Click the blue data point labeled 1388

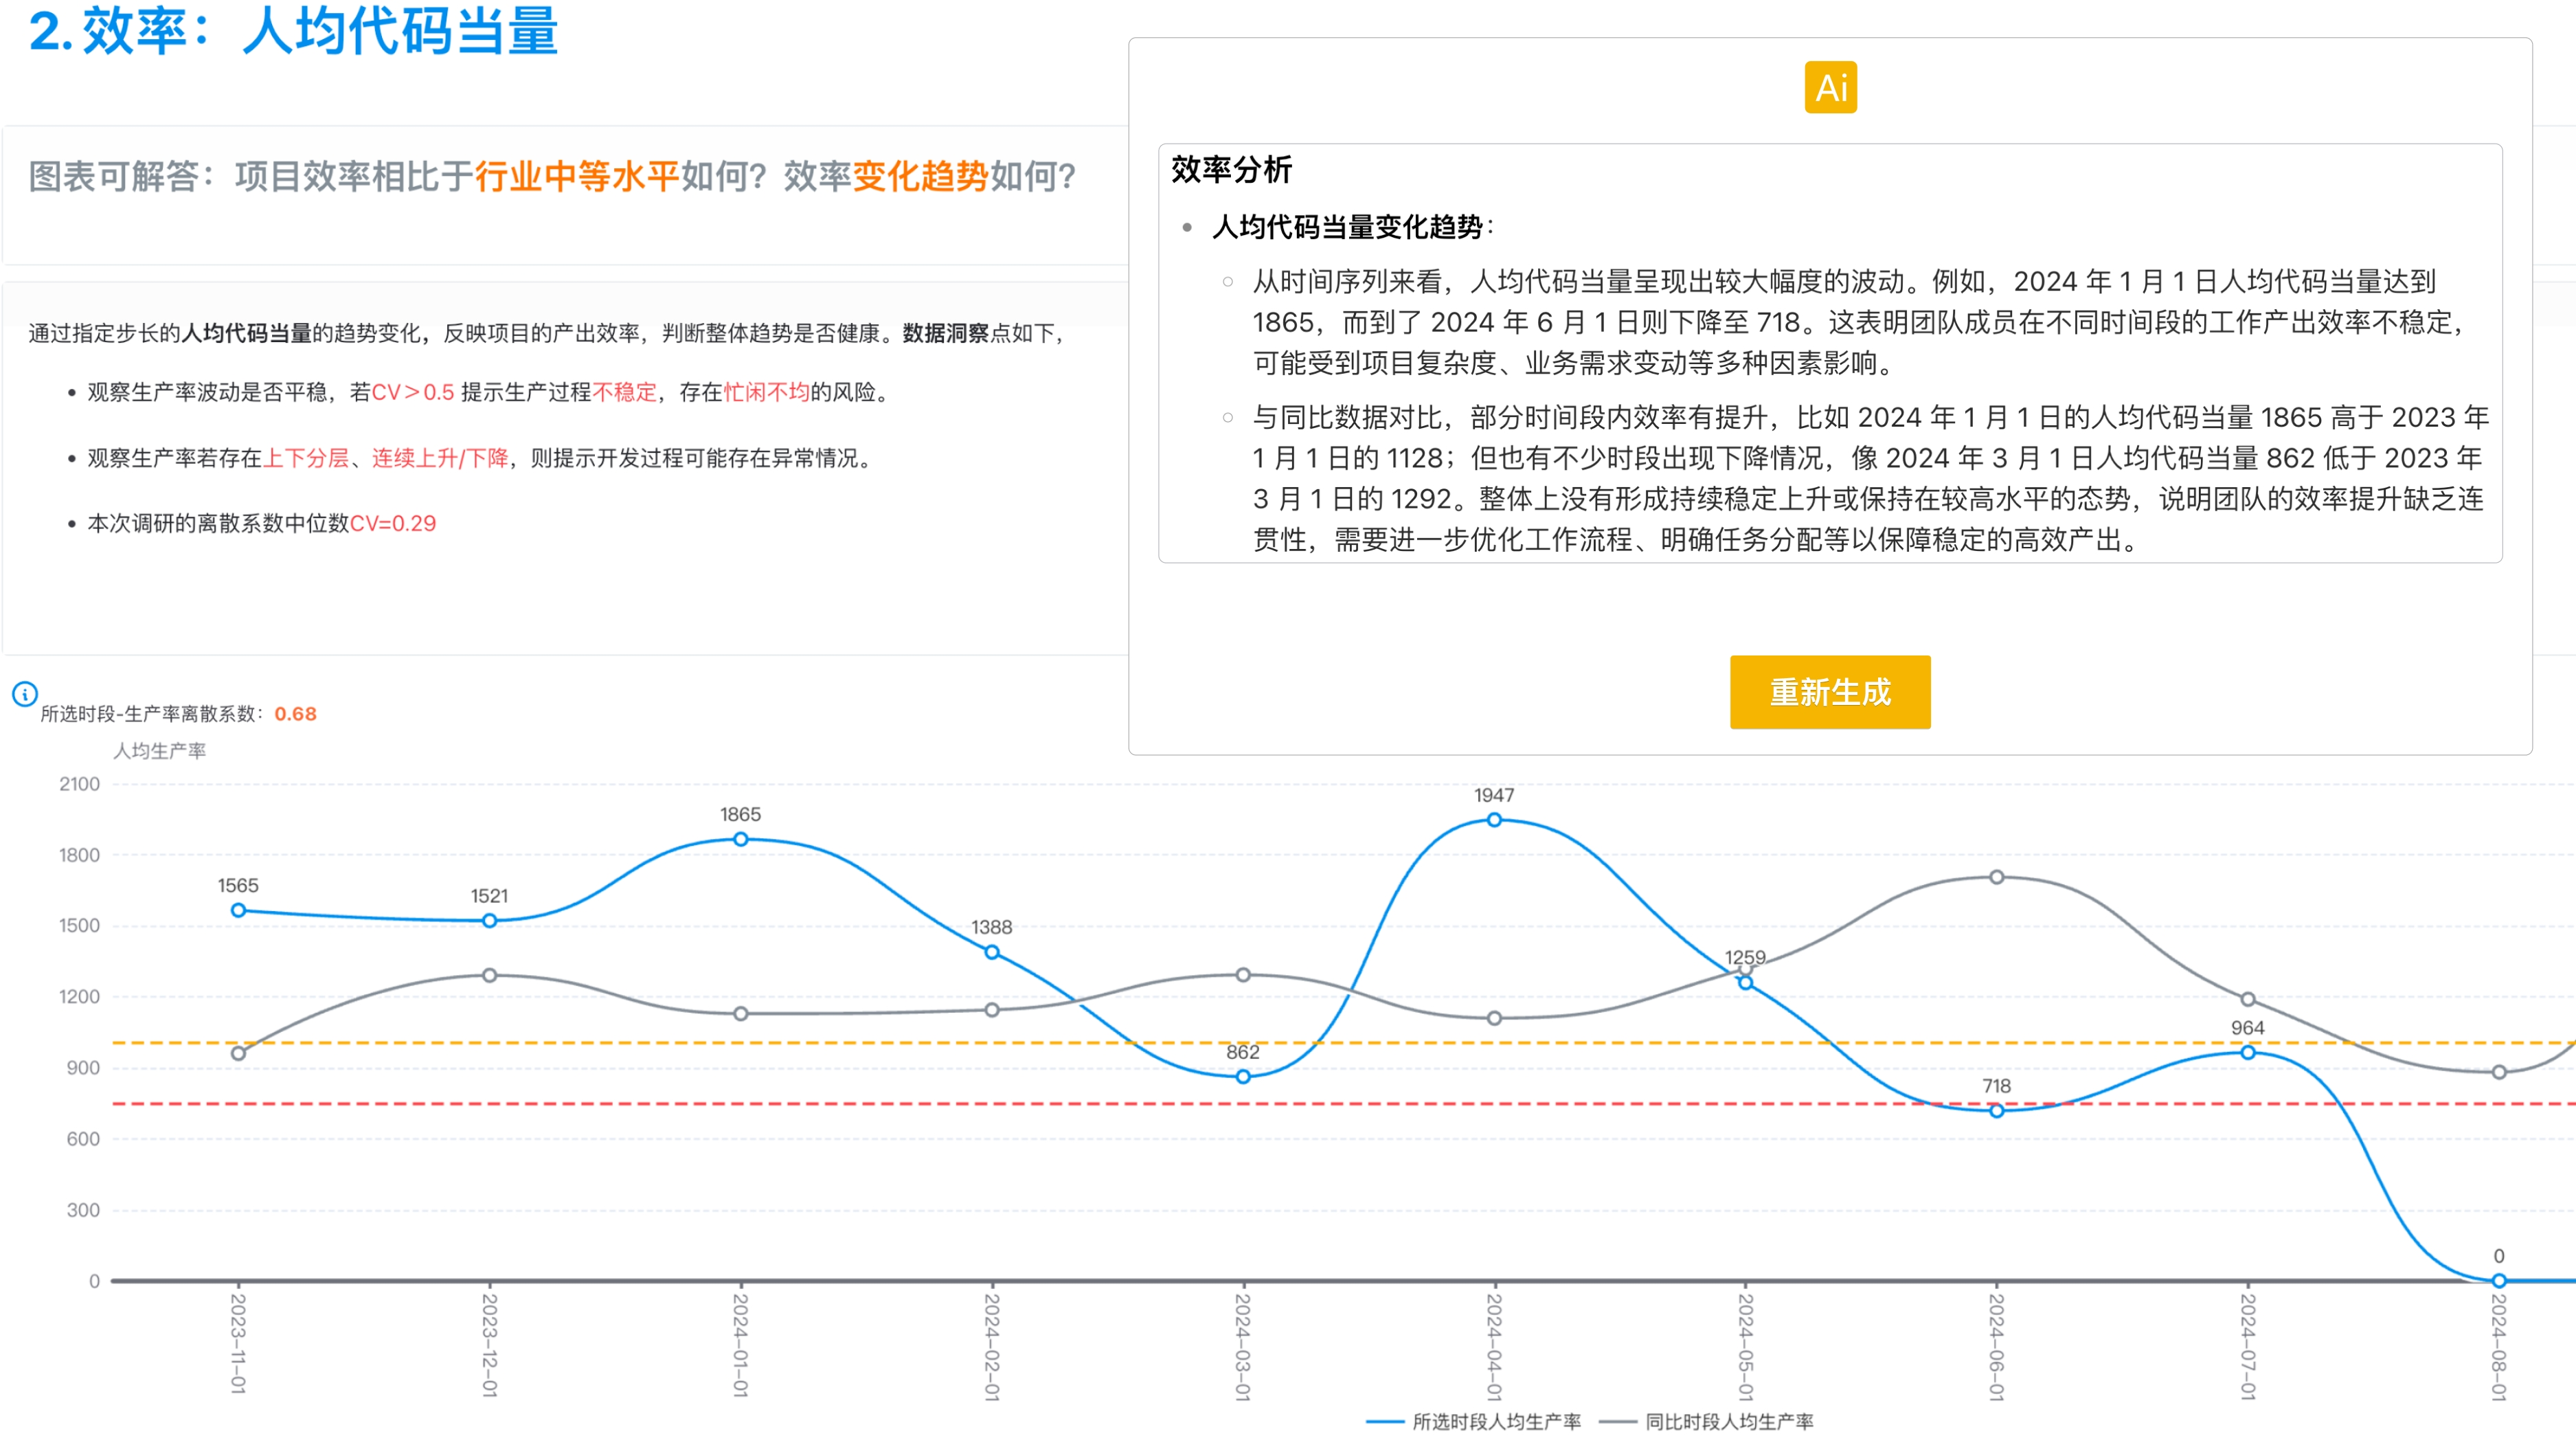point(992,953)
